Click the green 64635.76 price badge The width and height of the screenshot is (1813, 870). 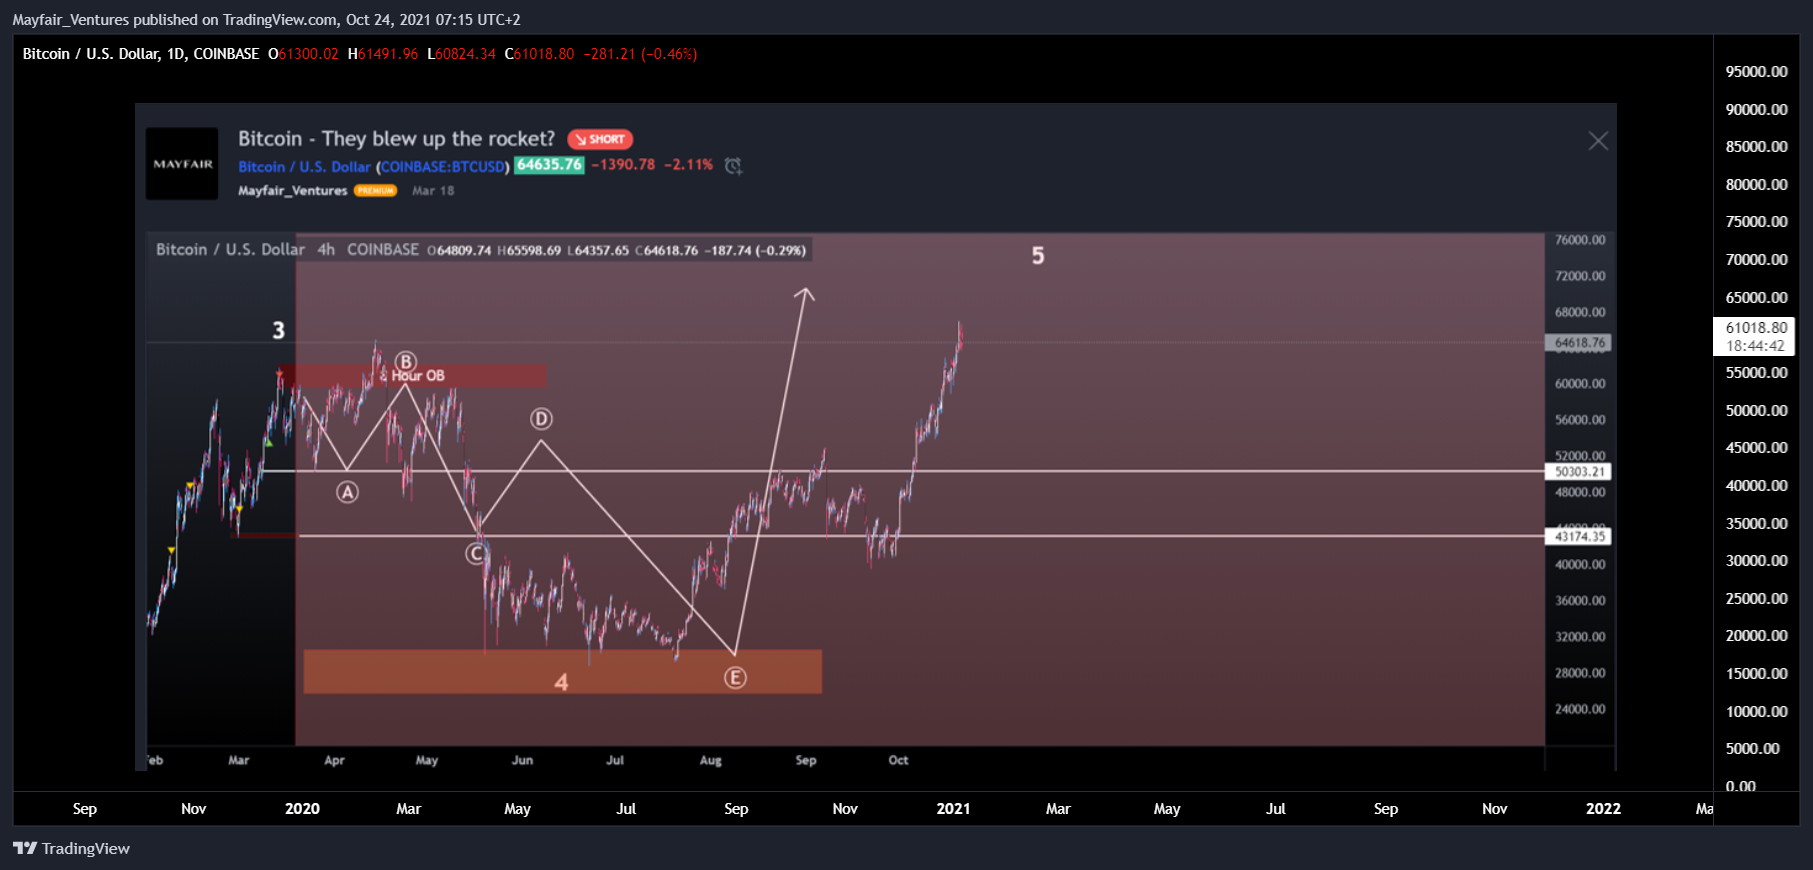click(x=549, y=165)
